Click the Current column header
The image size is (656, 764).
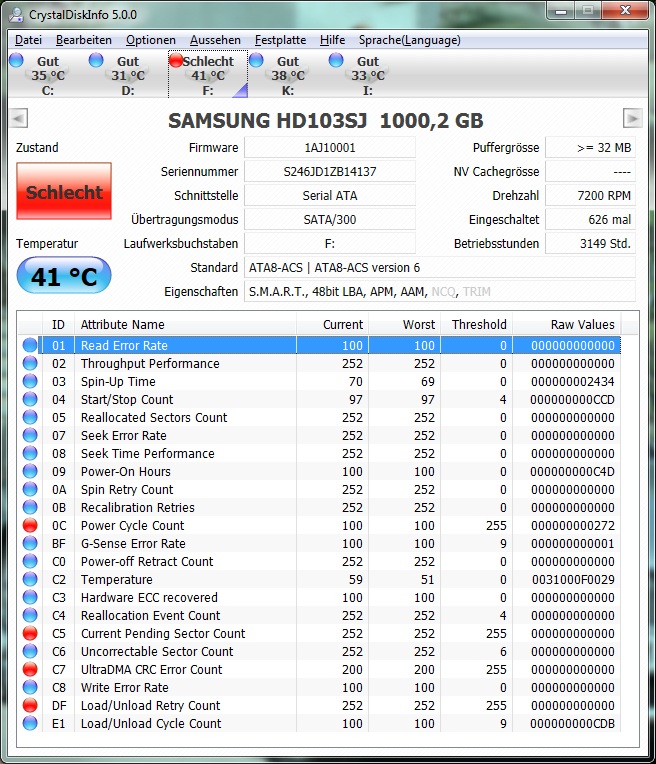[x=332, y=325]
